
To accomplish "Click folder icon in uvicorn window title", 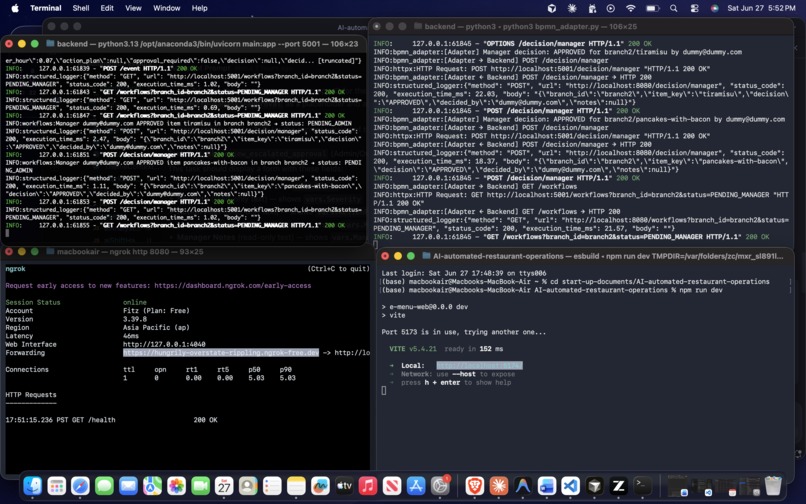I will click(50, 44).
